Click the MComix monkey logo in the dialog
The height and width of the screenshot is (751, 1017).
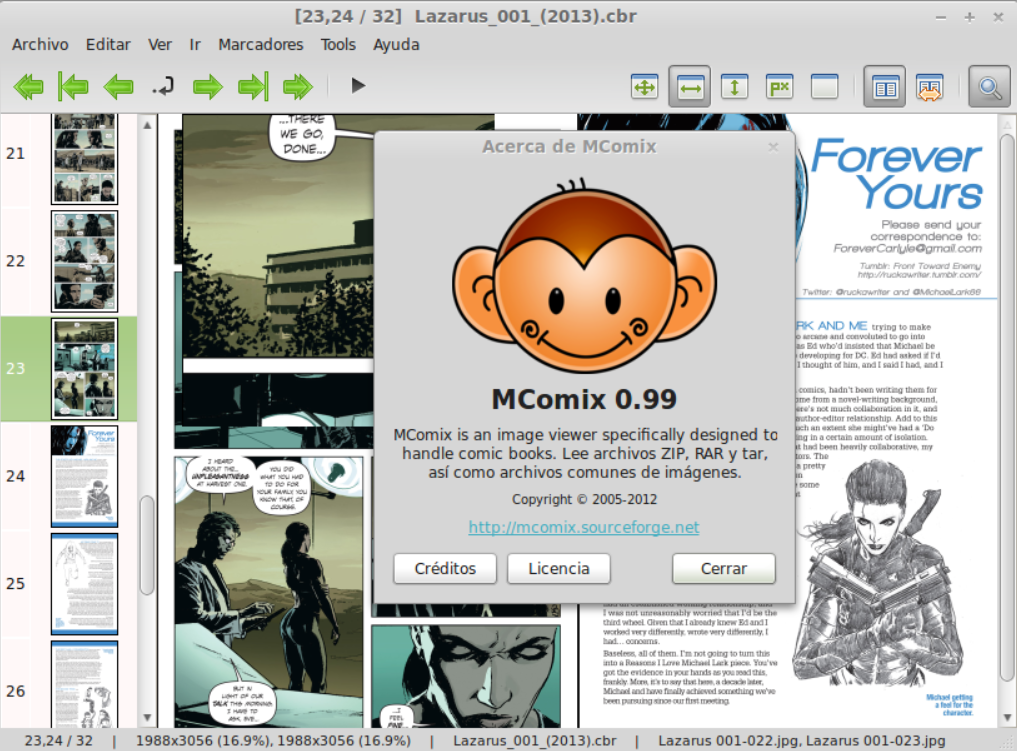[584, 276]
